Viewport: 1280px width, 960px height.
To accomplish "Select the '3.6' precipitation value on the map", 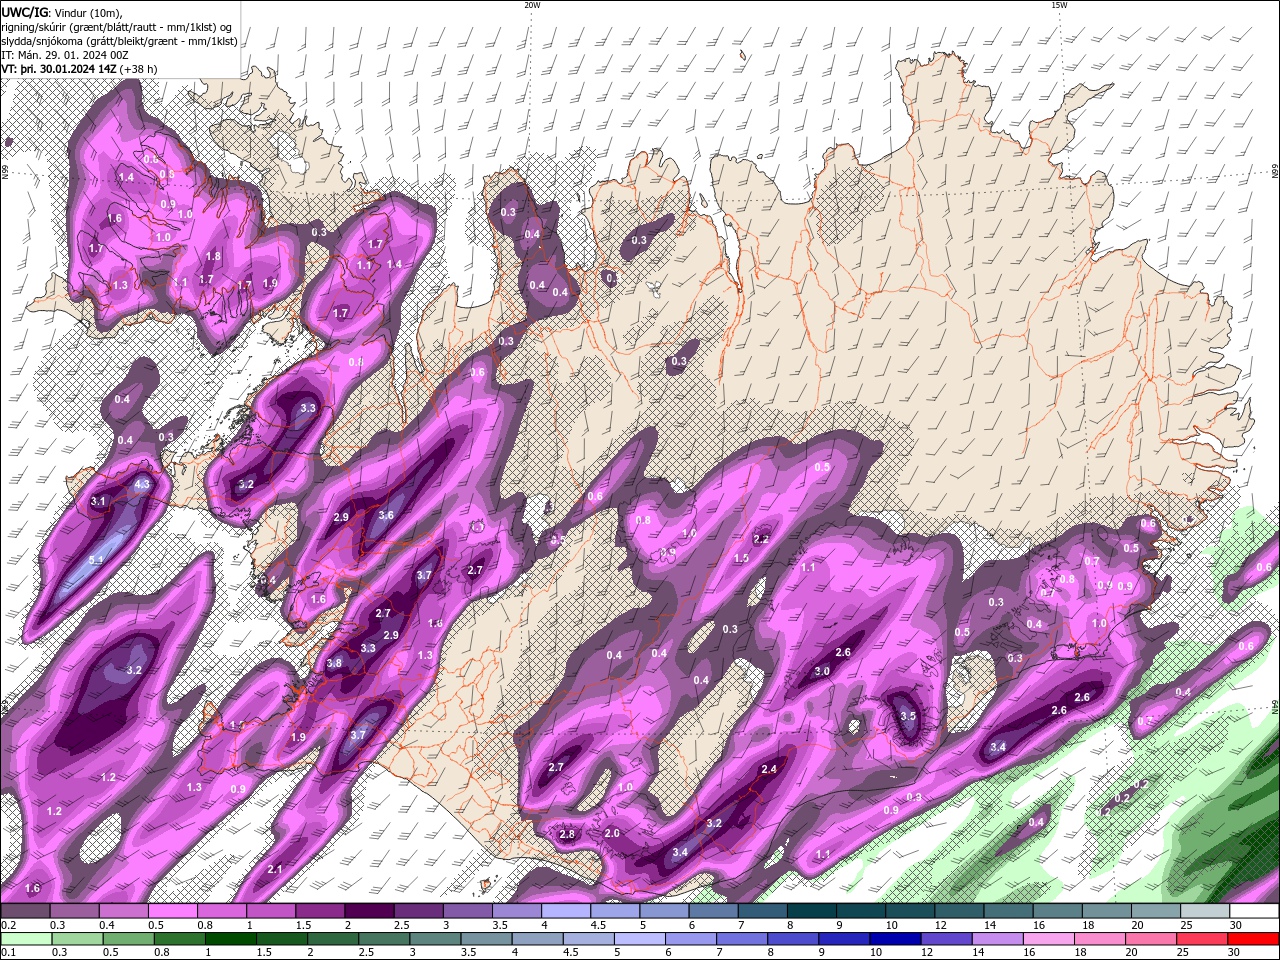I will (x=387, y=515).
